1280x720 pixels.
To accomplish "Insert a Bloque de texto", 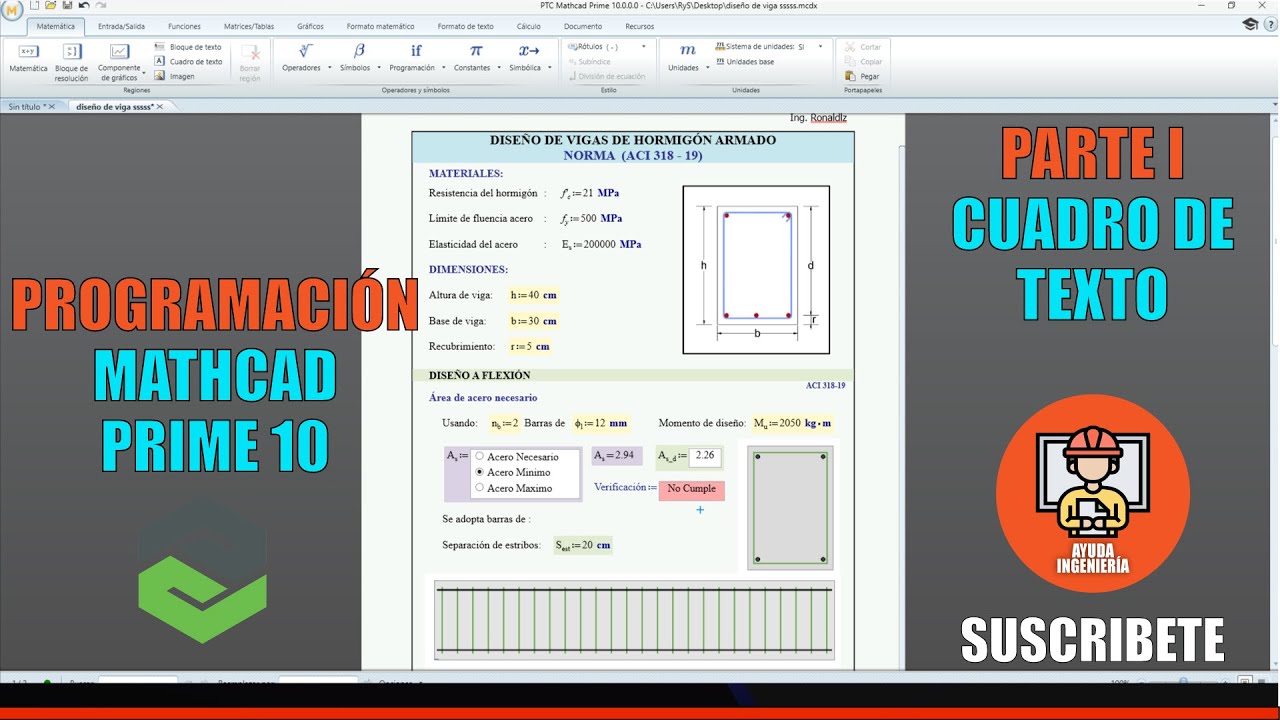I will pyautogui.click(x=189, y=47).
